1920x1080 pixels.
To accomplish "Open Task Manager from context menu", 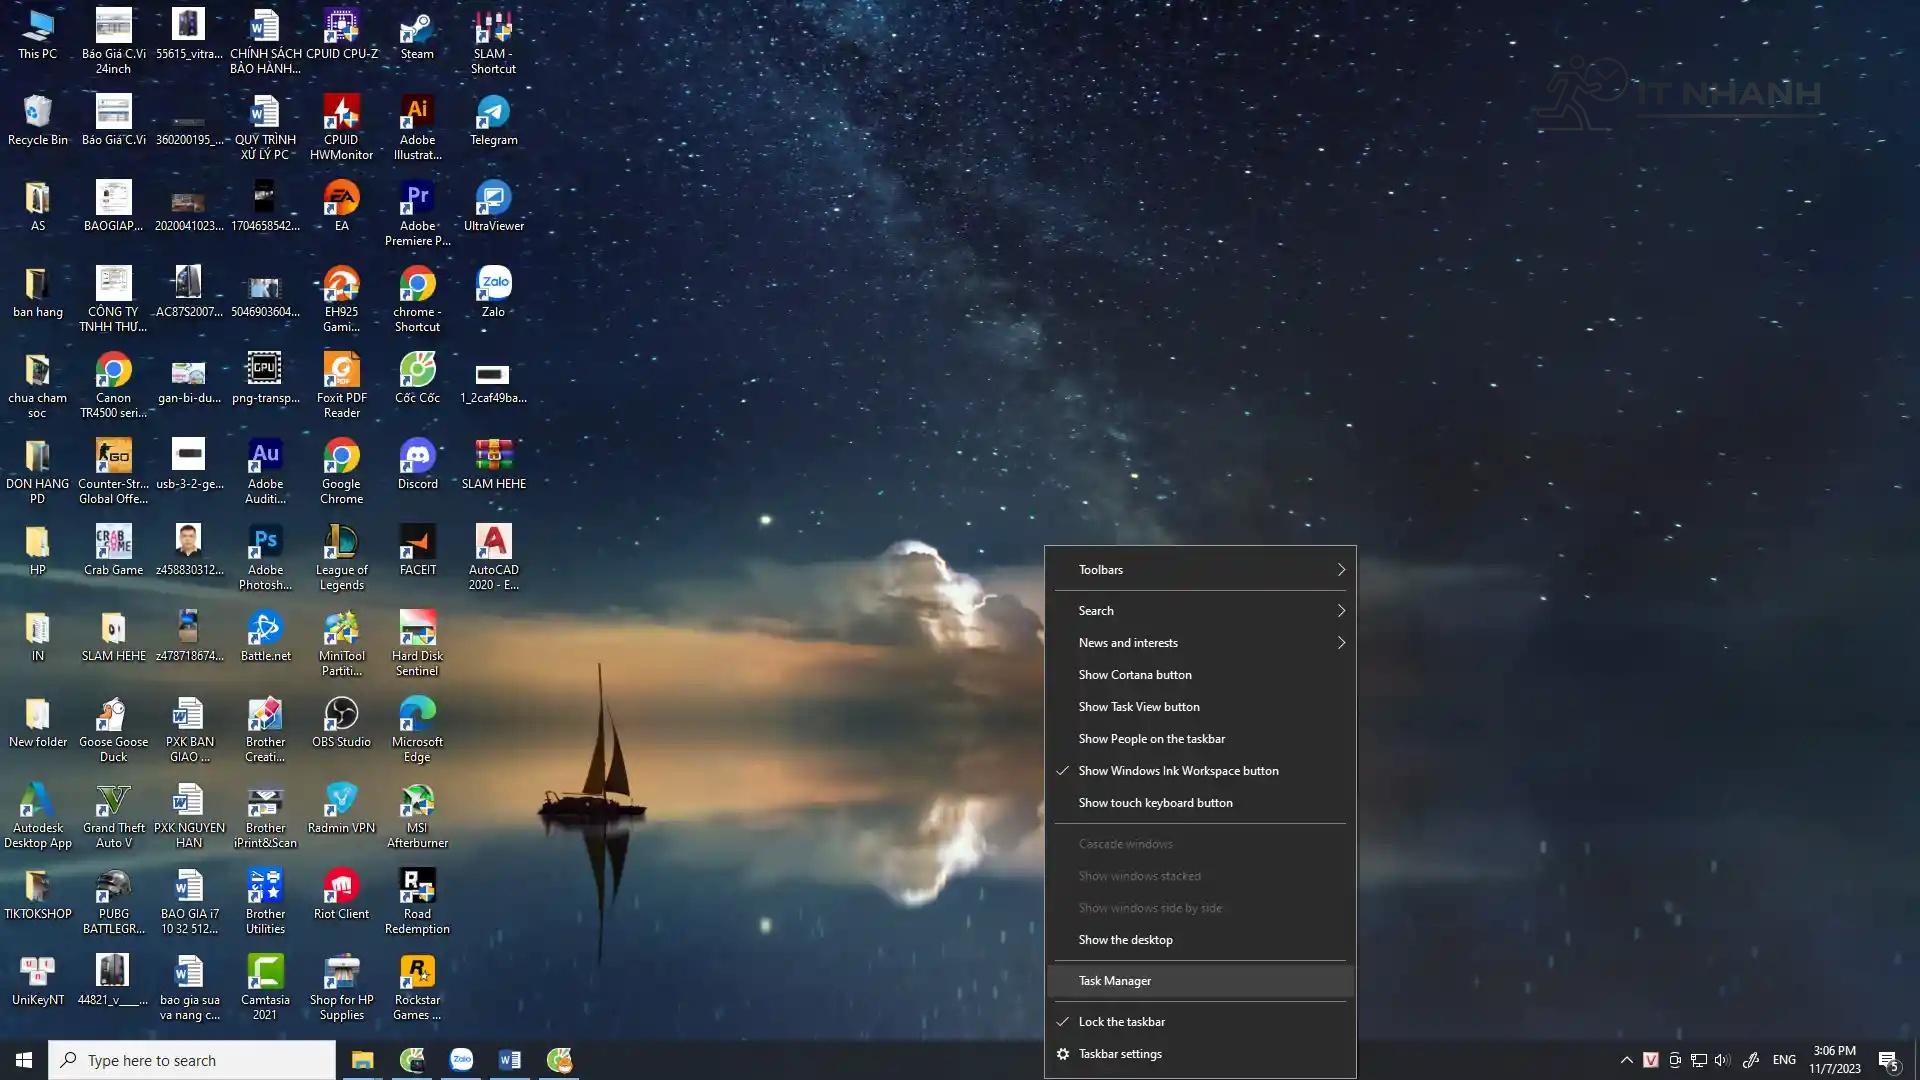I will [1114, 981].
